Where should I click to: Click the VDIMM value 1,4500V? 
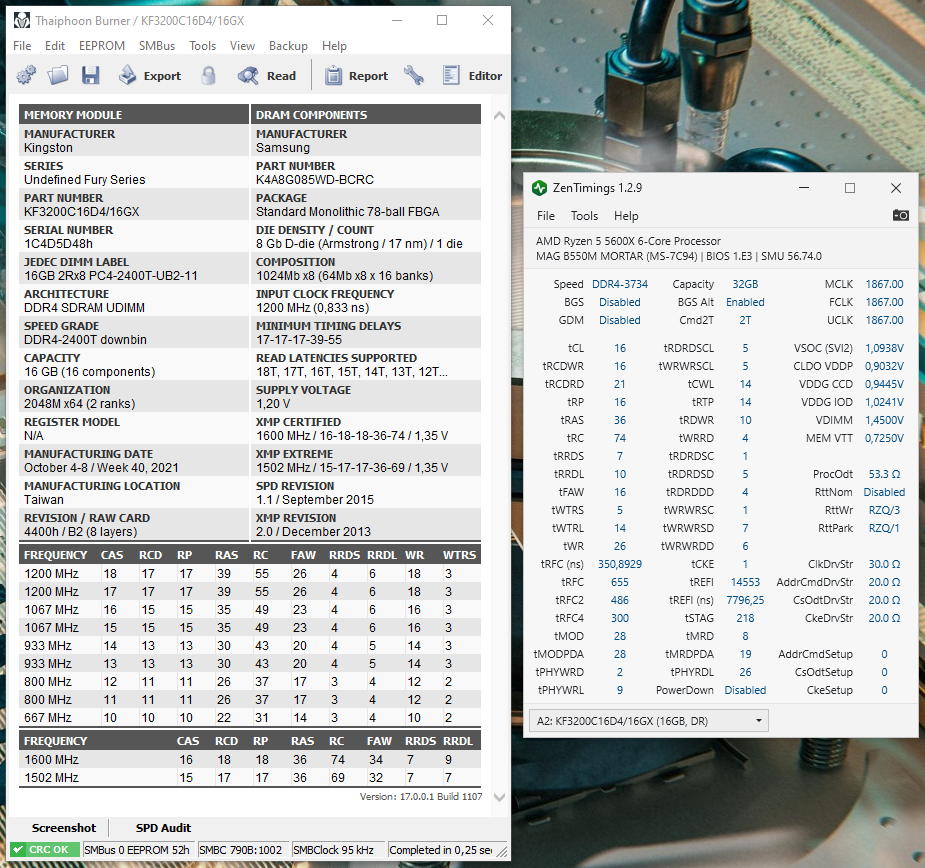[x=884, y=420]
